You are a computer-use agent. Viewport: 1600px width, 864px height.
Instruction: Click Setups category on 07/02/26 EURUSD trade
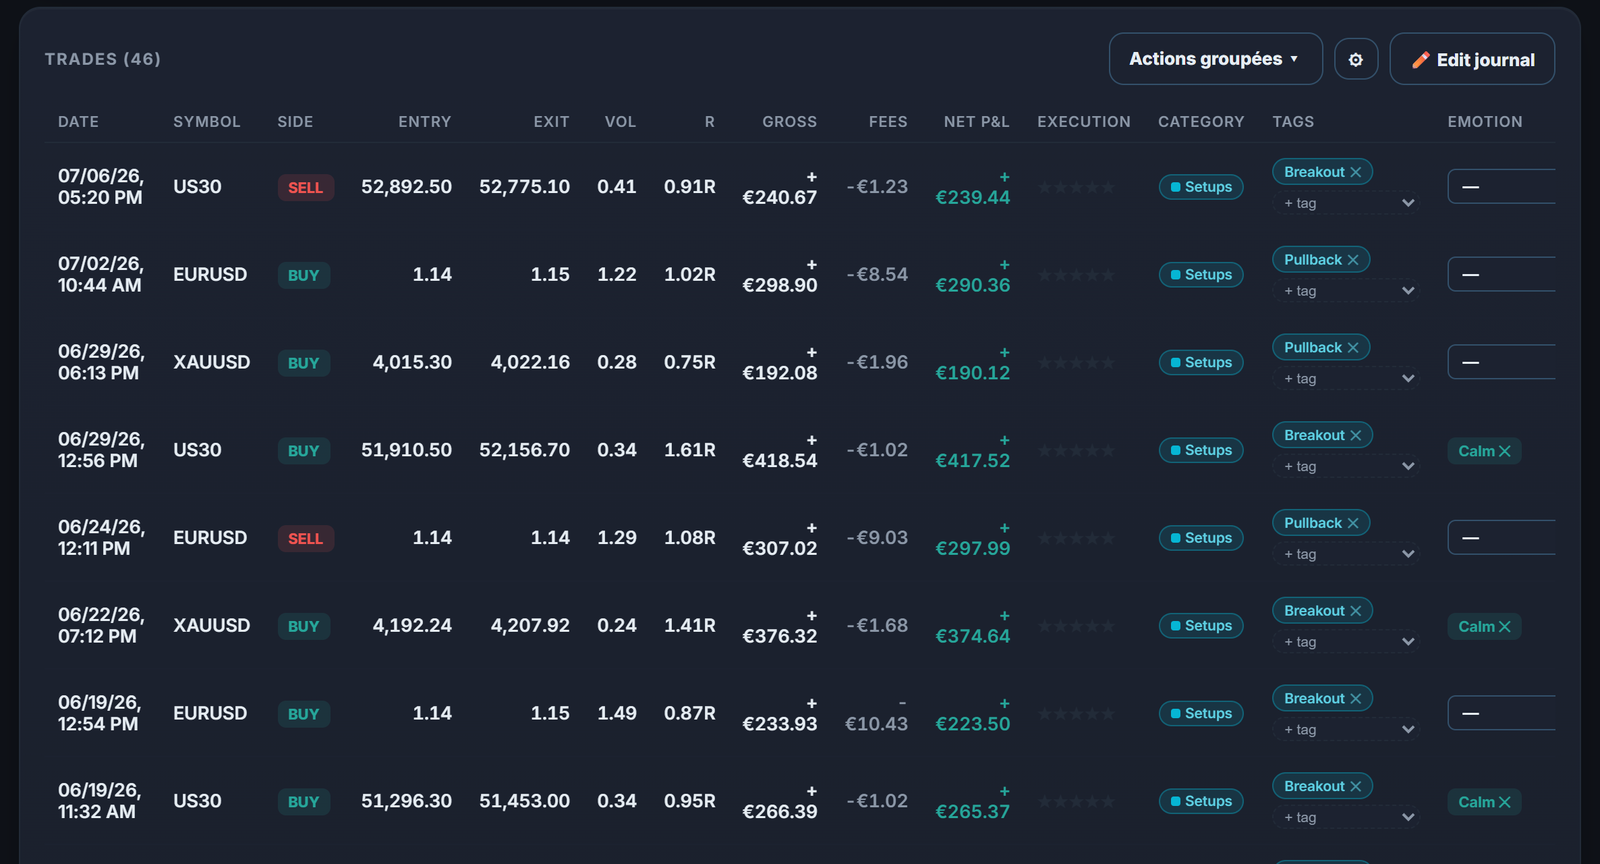click(x=1201, y=275)
